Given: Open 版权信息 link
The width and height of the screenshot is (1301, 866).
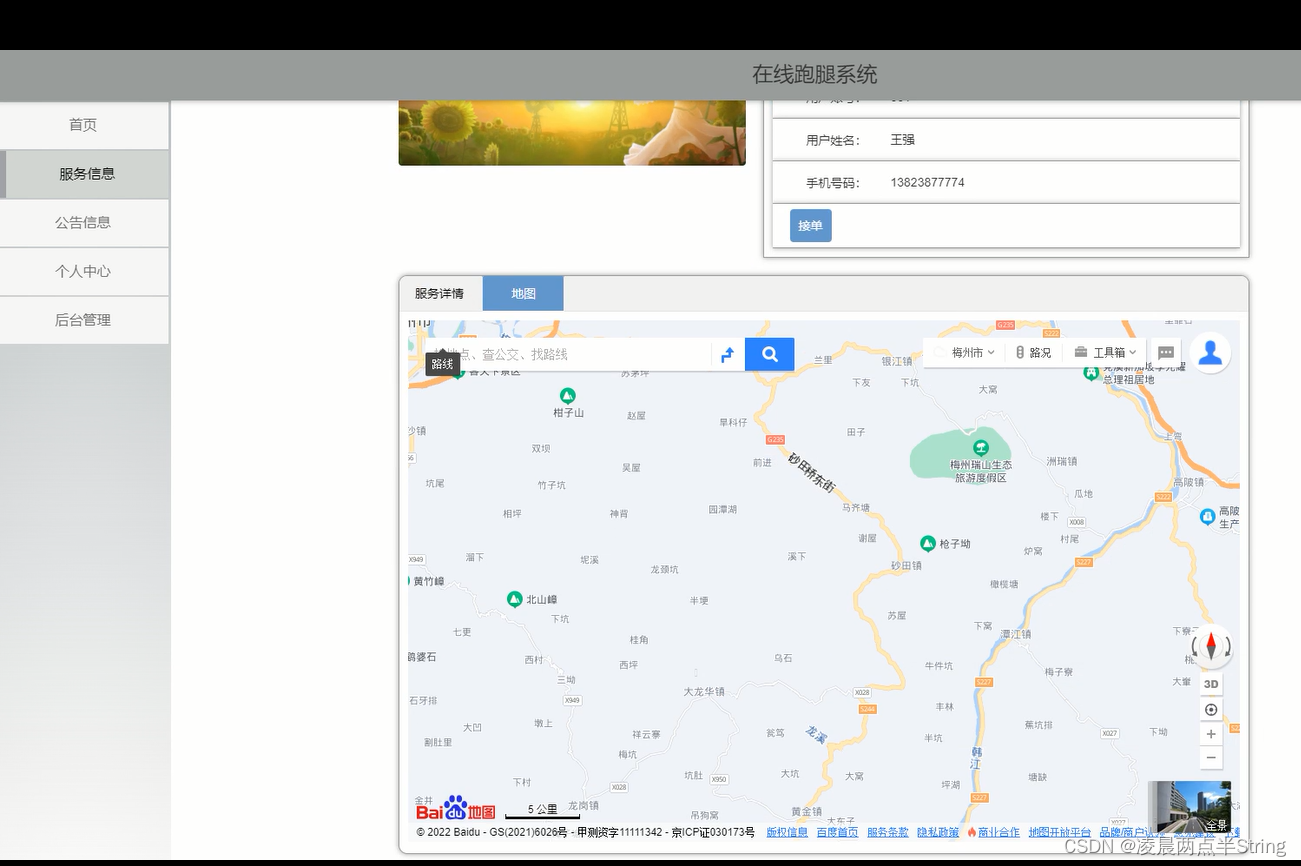Looking at the screenshot, I should coord(787,832).
